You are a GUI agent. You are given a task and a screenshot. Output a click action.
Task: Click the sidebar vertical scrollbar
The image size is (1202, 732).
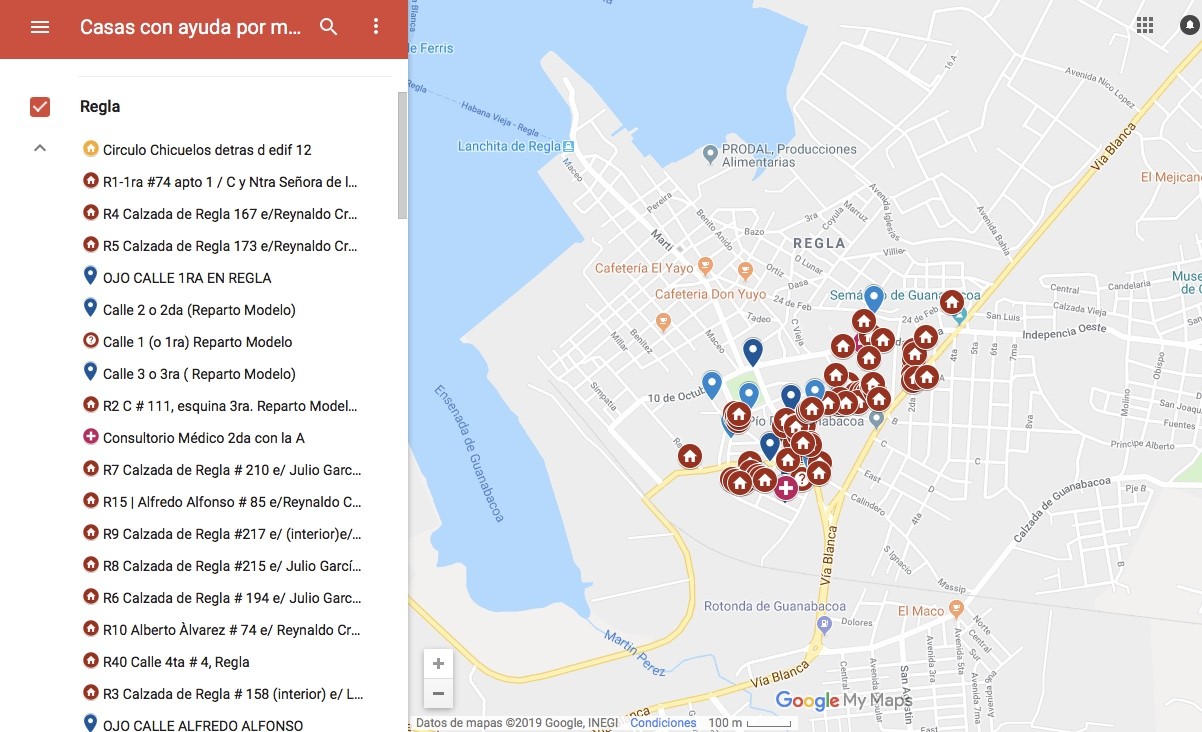point(402,155)
